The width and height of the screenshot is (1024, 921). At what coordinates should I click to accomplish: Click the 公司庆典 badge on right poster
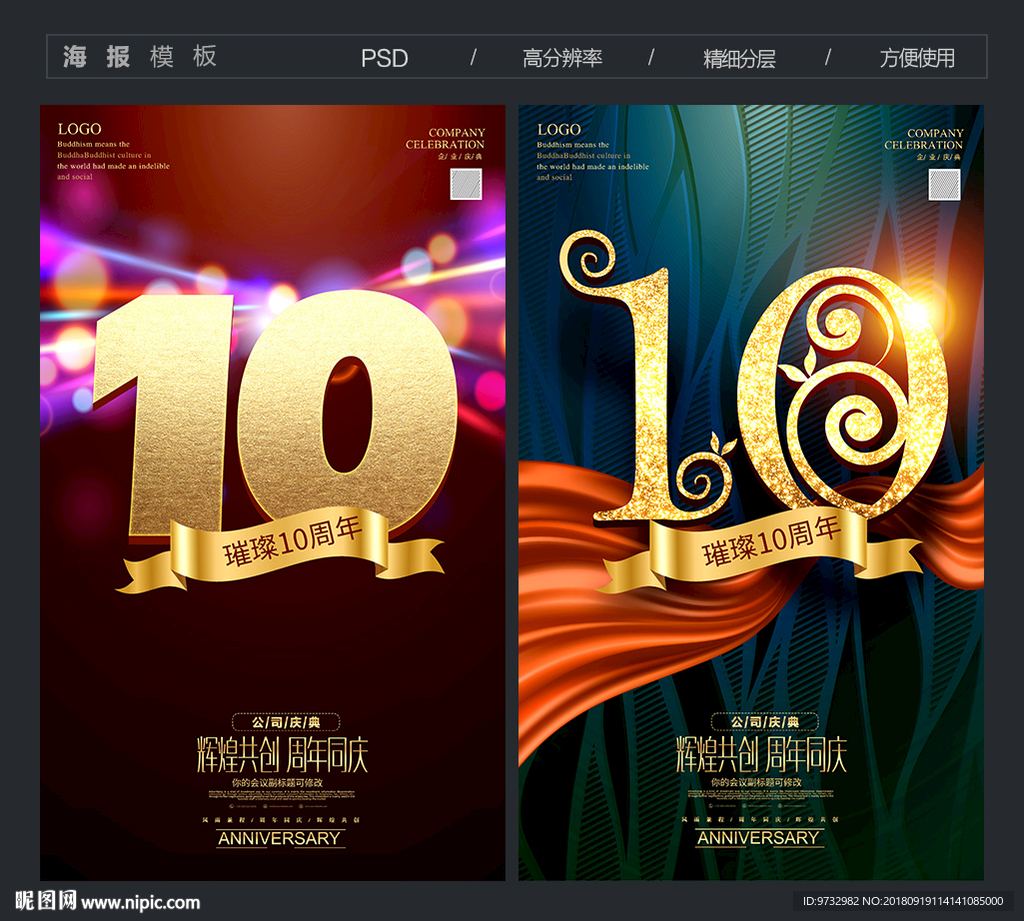[764, 722]
